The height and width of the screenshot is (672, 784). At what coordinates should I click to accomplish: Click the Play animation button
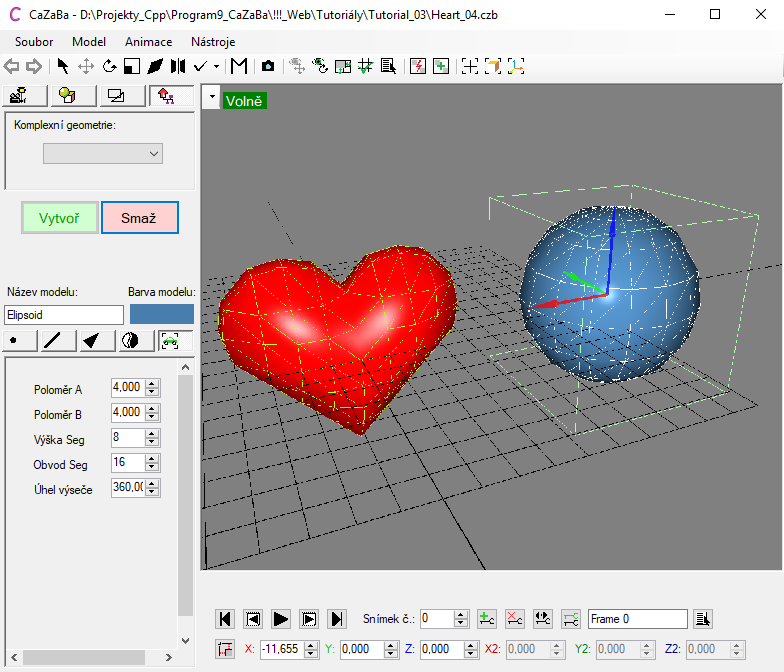(281, 619)
